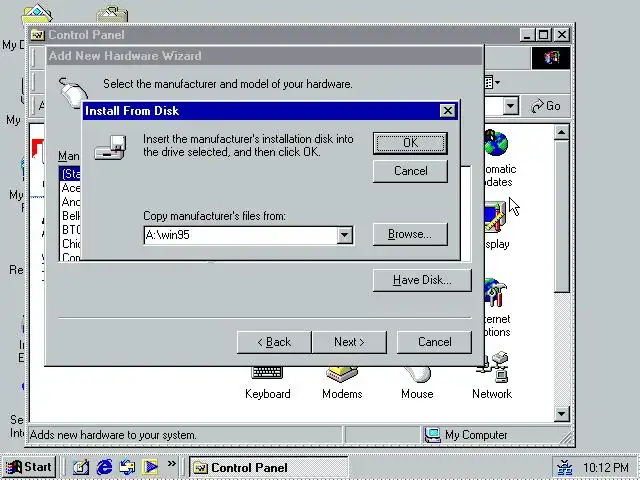Screen dimensions: 640x480
Task: Open the Automatic Updates icon in Control Panel
Action: click(499, 158)
